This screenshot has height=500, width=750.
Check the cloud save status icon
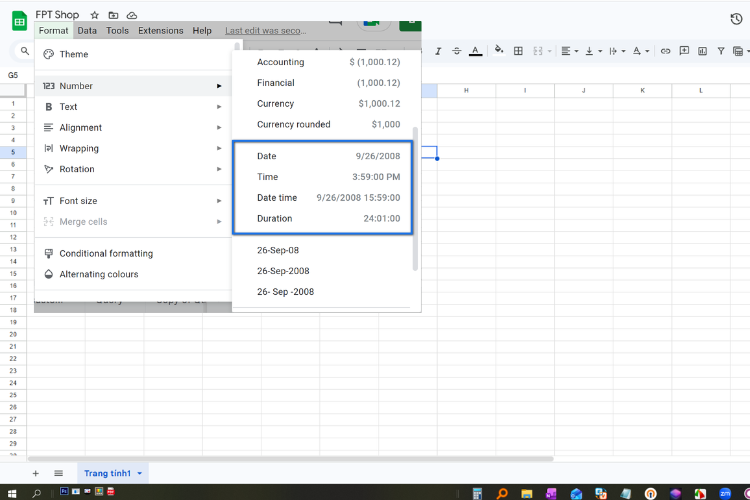pyautogui.click(x=132, y=15)
